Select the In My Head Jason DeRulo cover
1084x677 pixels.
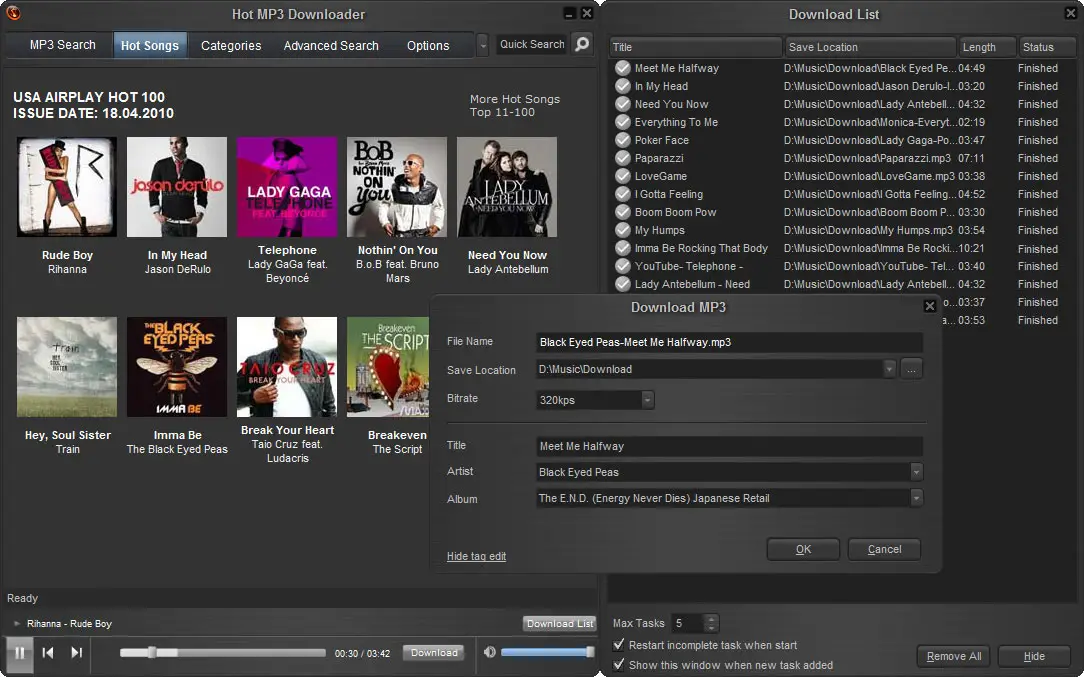click(177, 187)
